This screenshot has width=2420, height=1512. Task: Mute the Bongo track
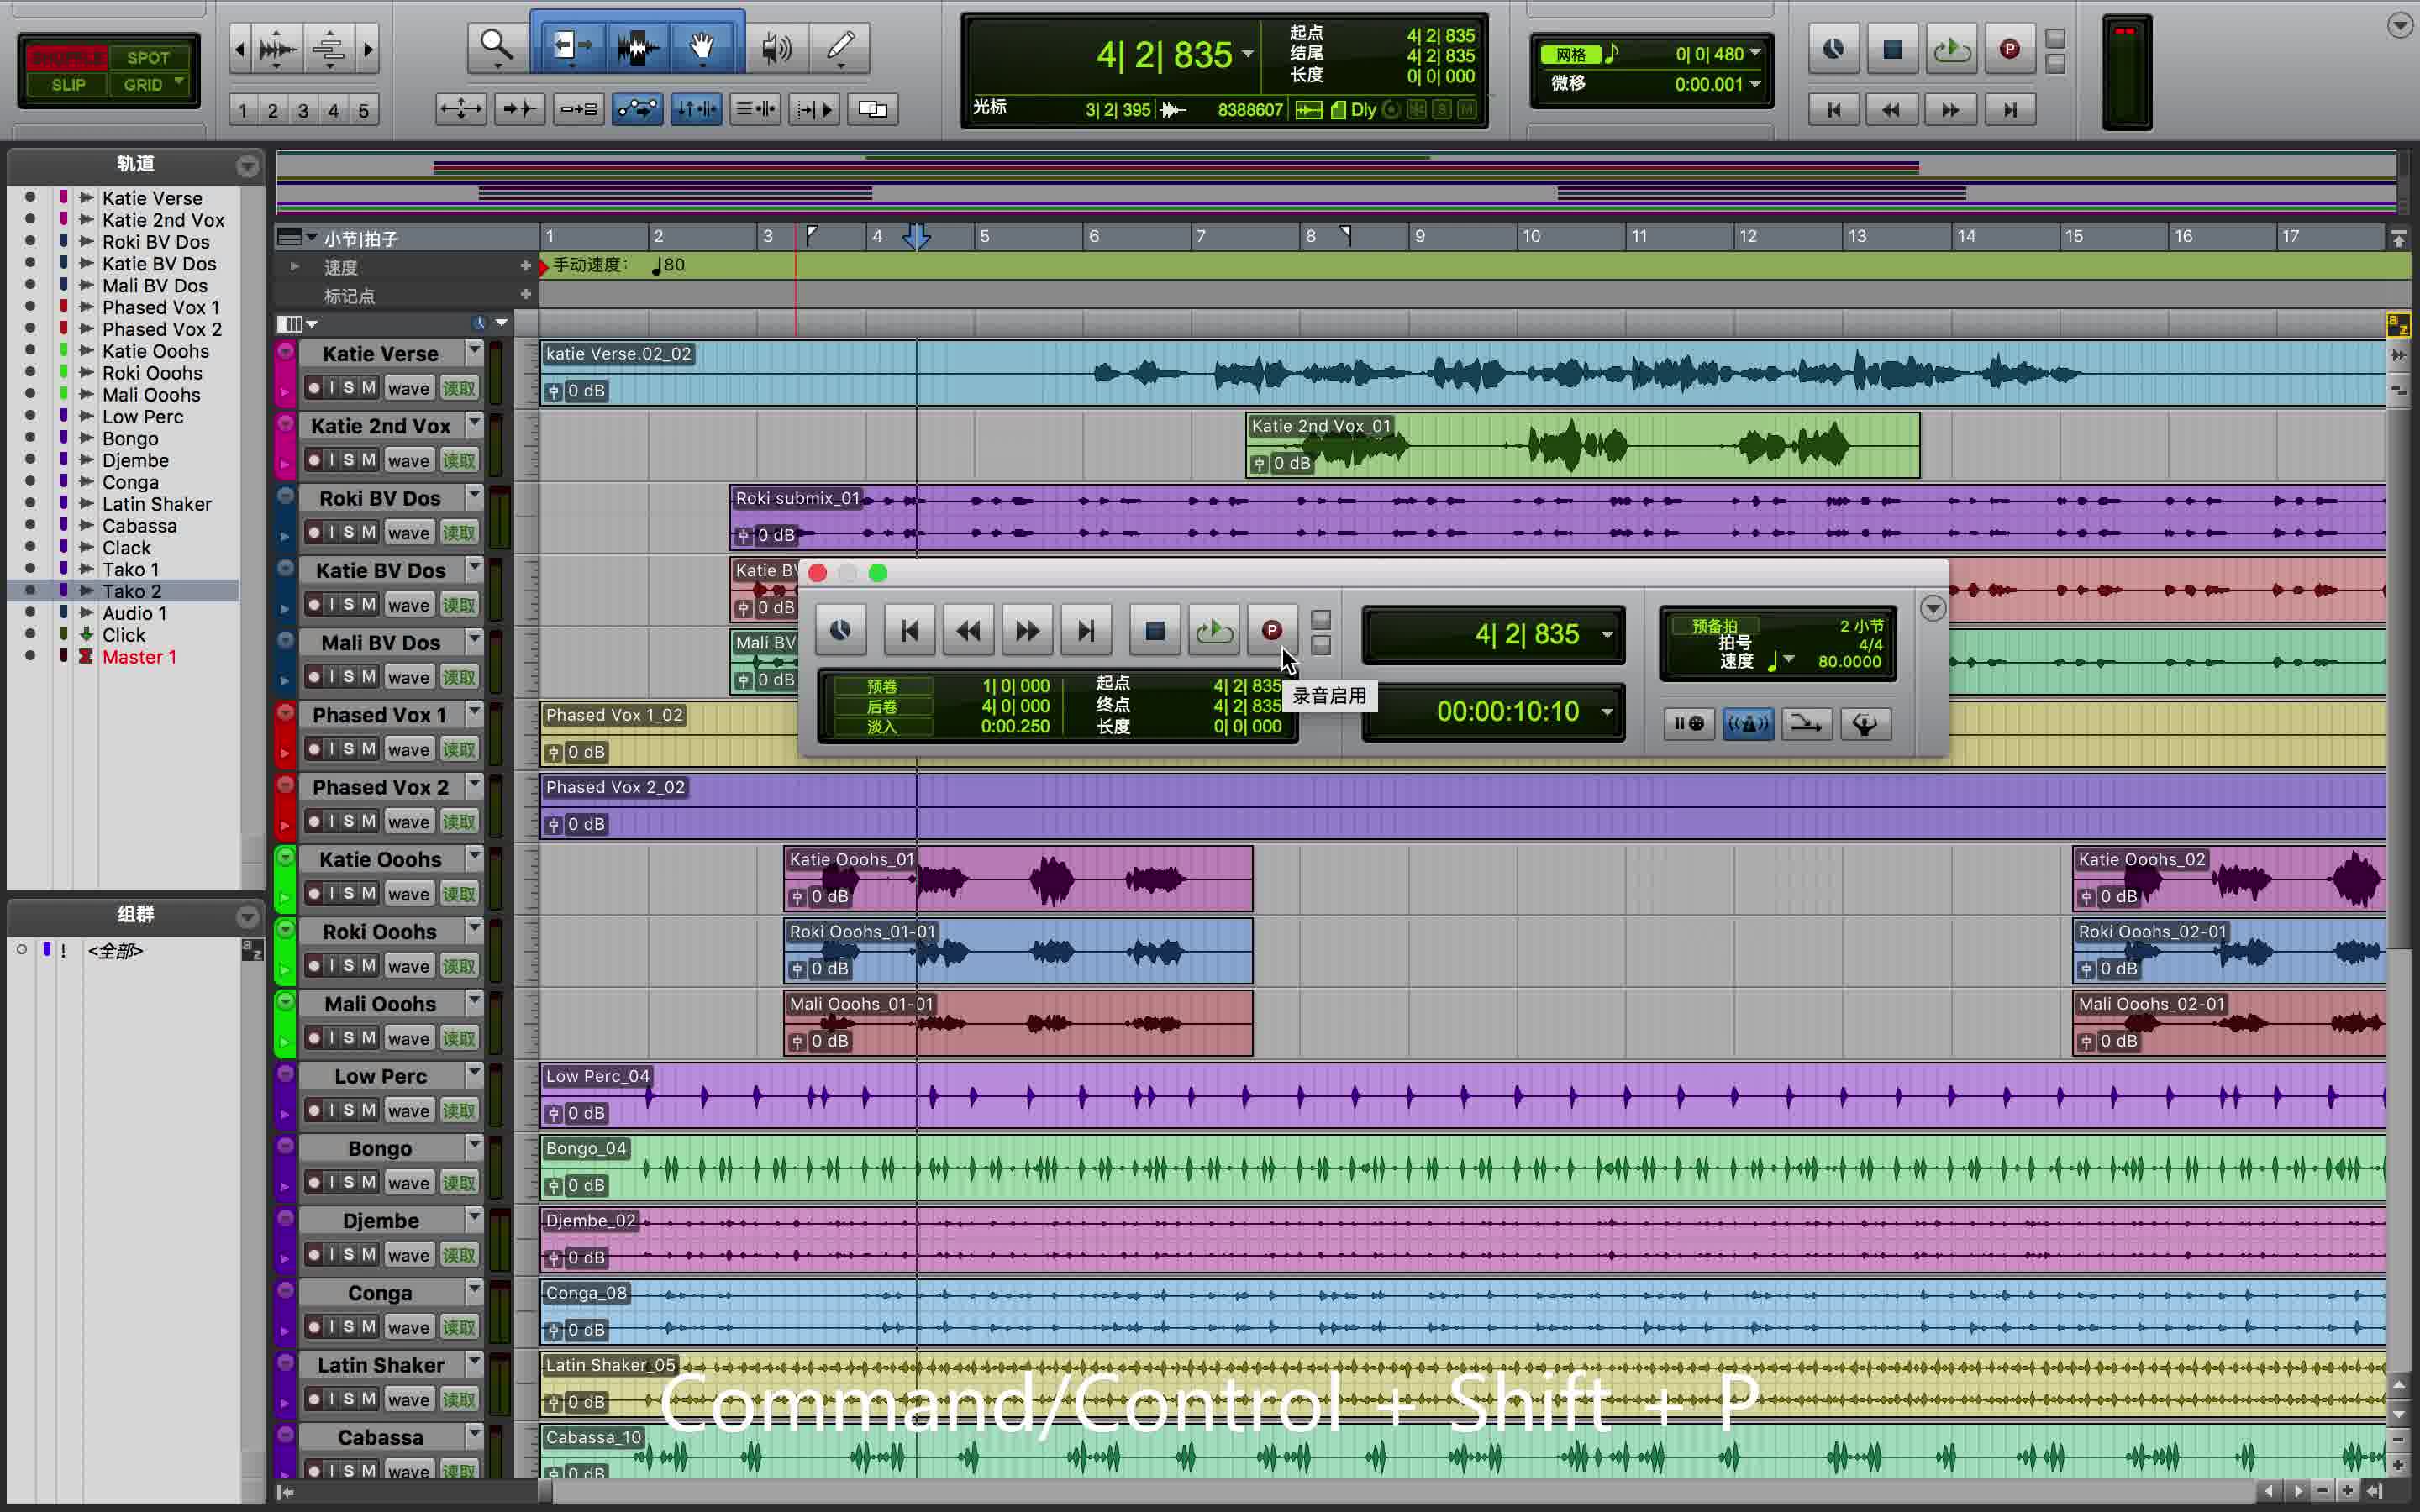[x=368, y=1182]
